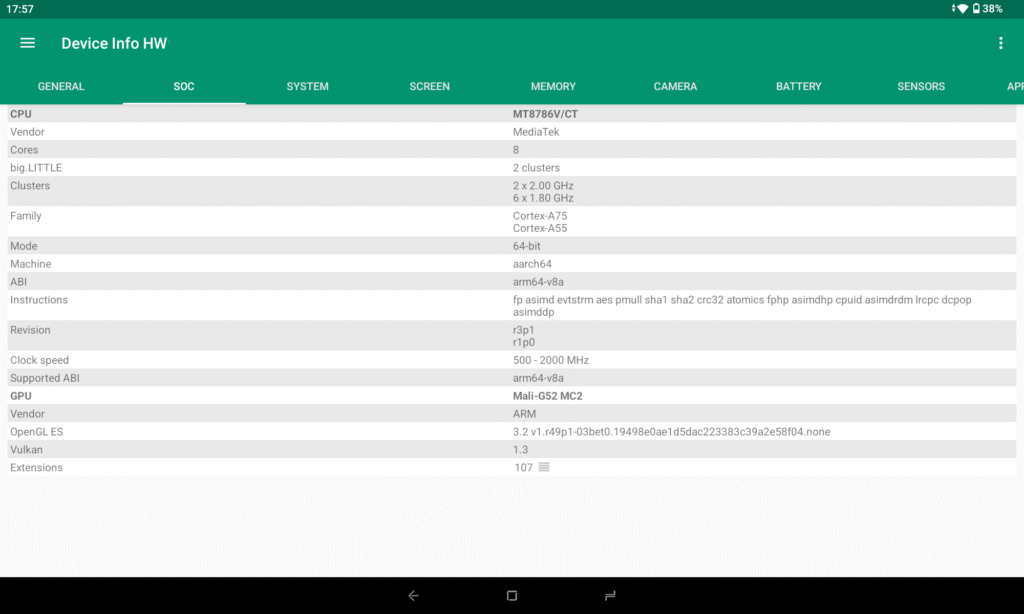Screen dimensions: 1024x614
Task: Select the SOC tab
Action: (184, 87)
